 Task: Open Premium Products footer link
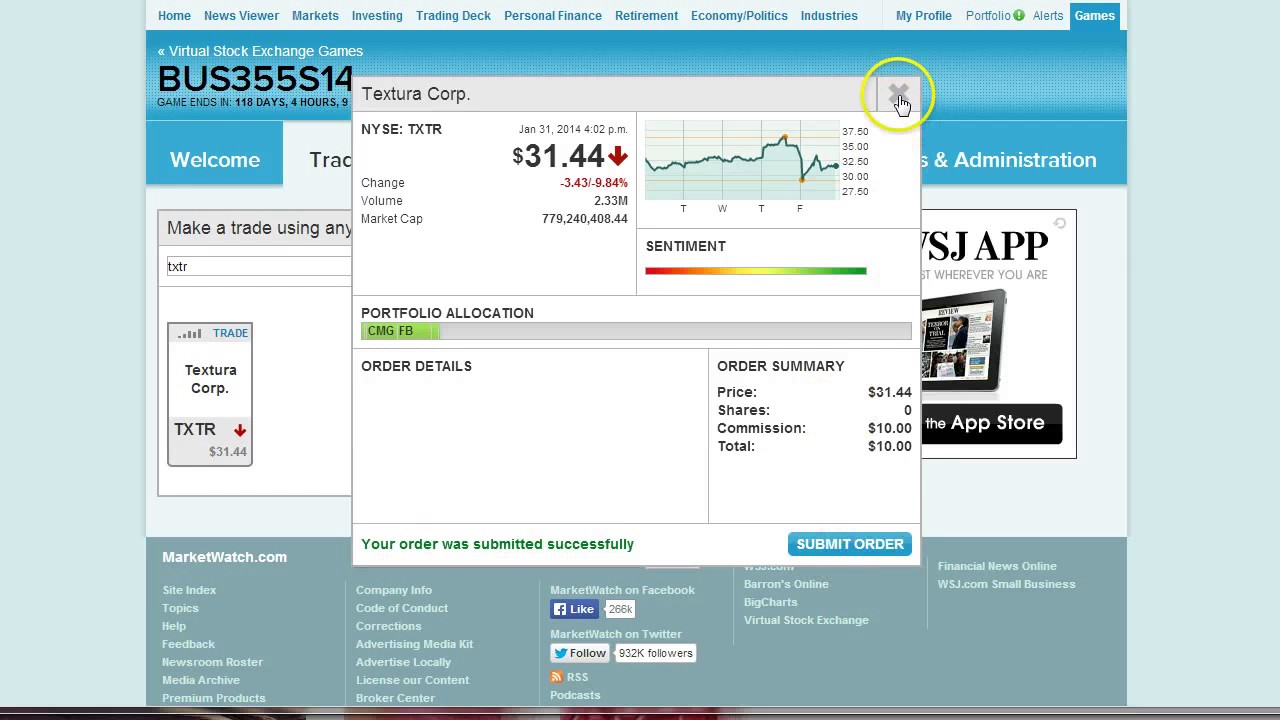point(214,698)
